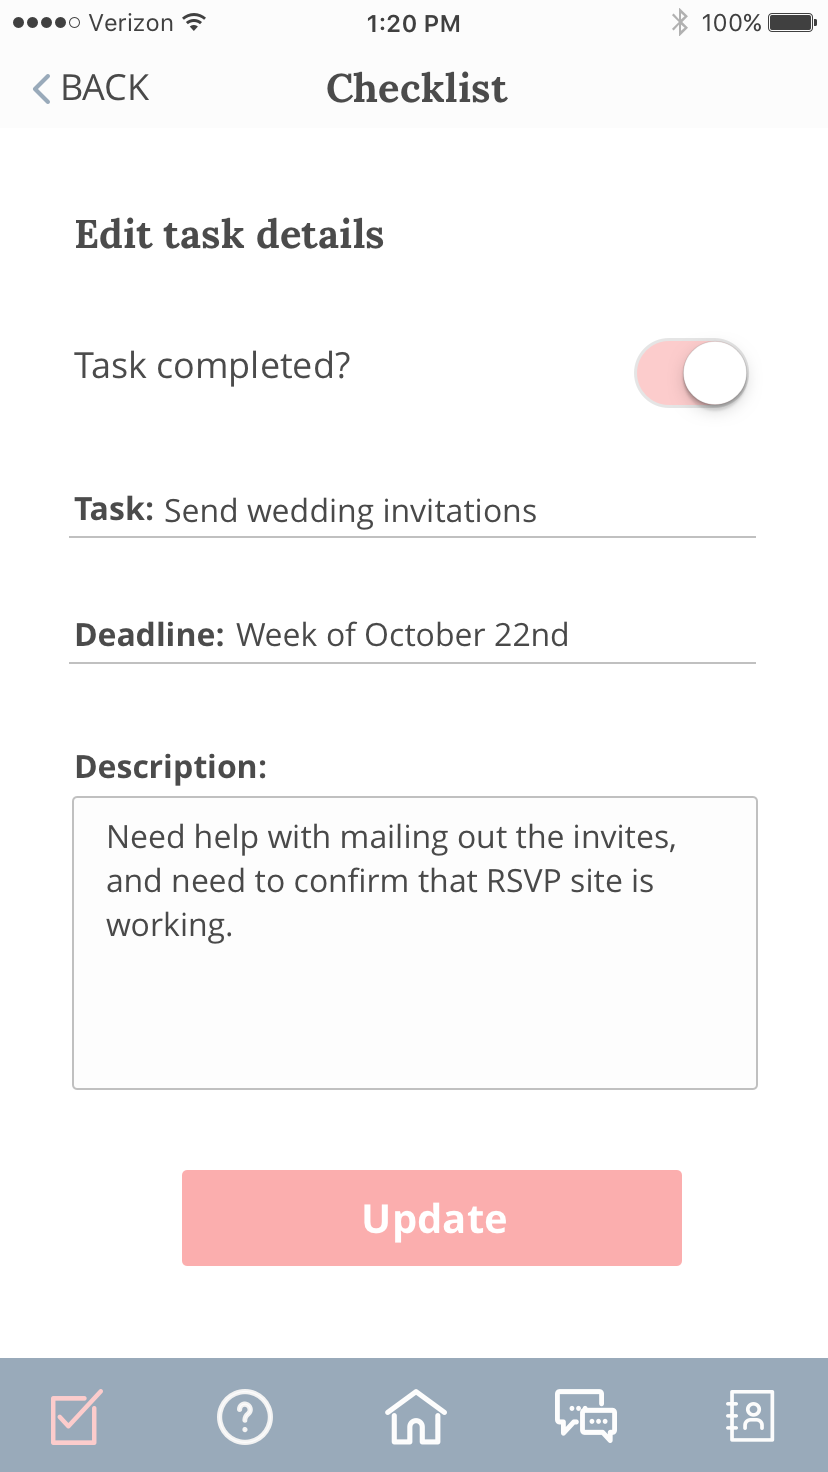Image resolution: width=828 pixels, height=1472 pixels.
Task: Tap the BACK text link
Action: coord(105,88)
